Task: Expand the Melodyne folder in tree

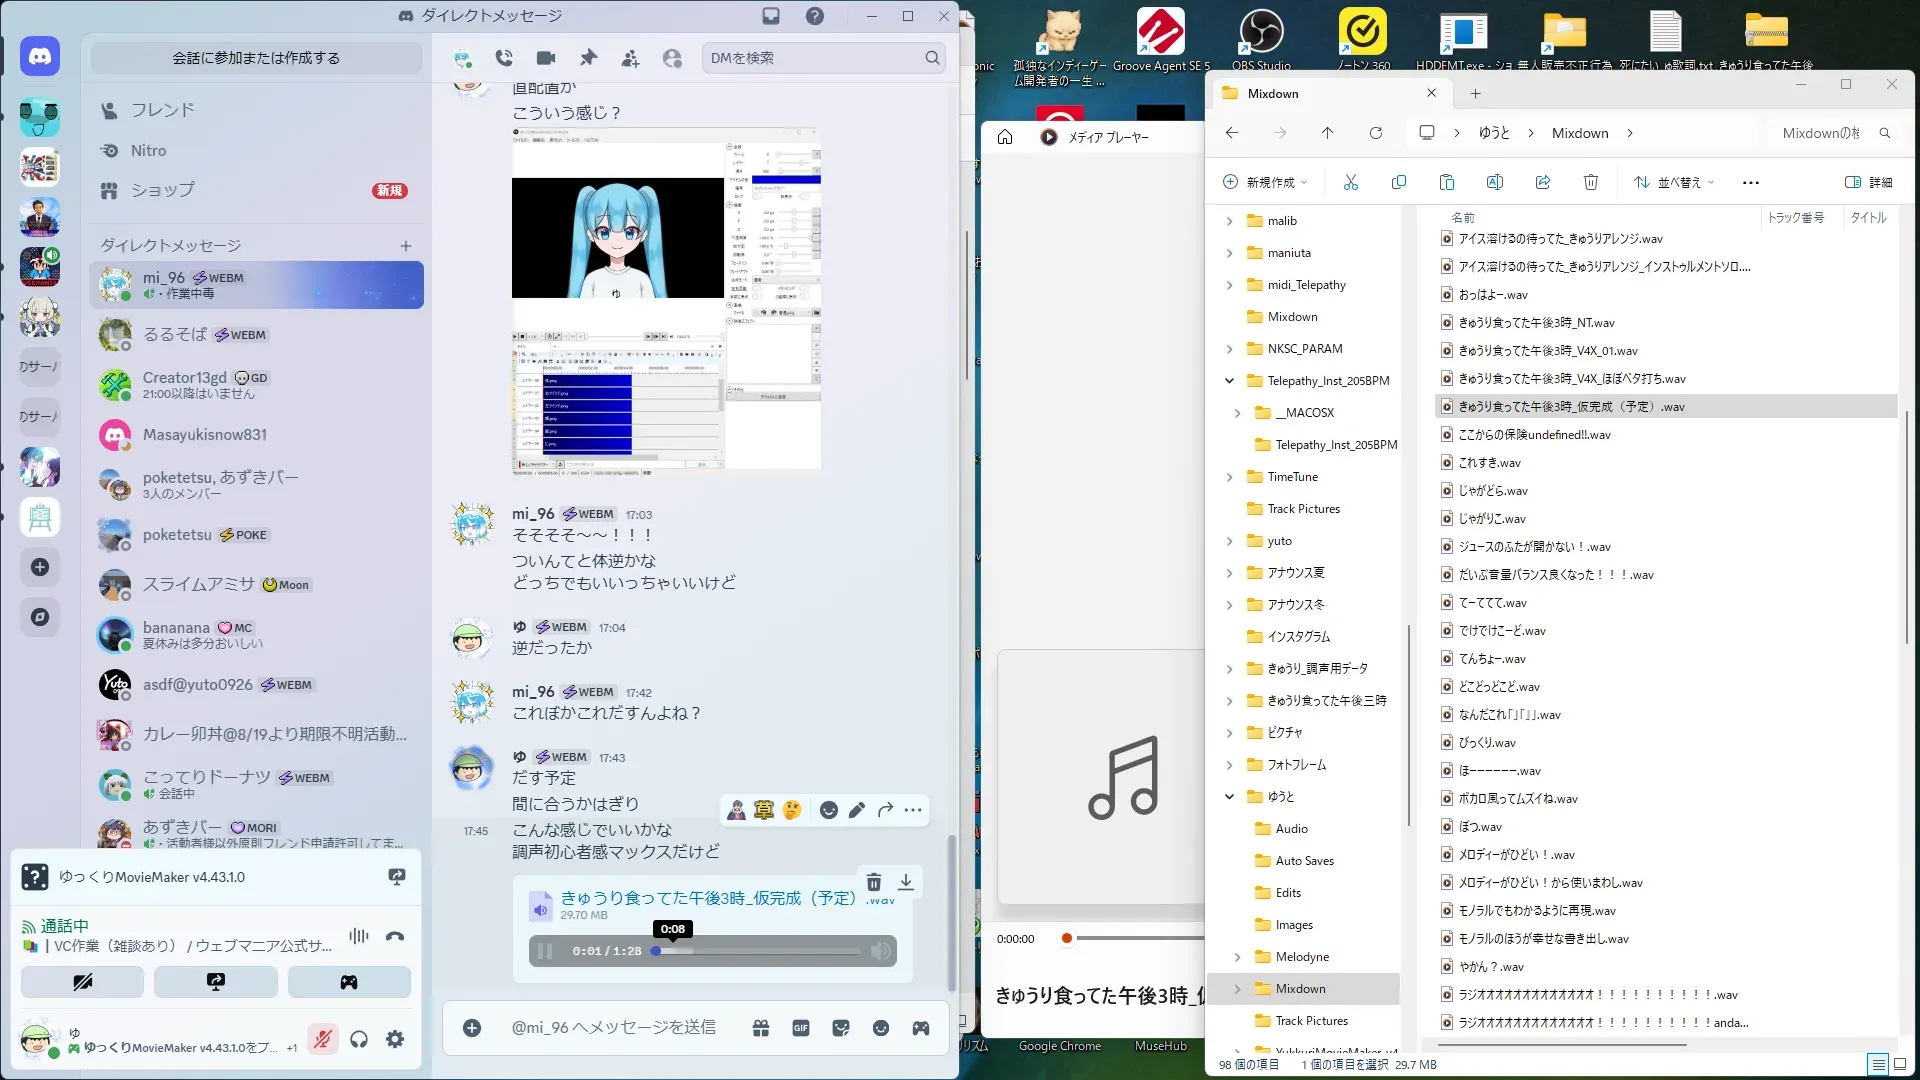Action: [1237, 957]
